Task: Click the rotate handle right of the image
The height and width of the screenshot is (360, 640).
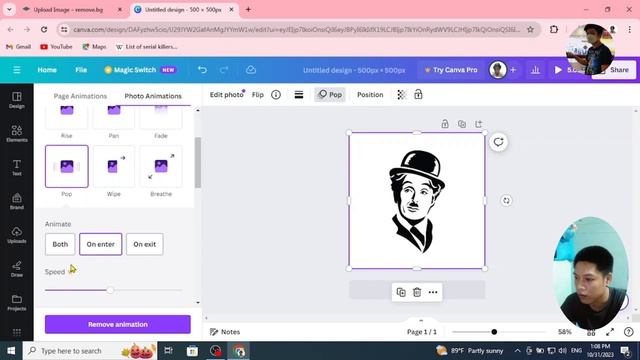Action: (506, 200)
